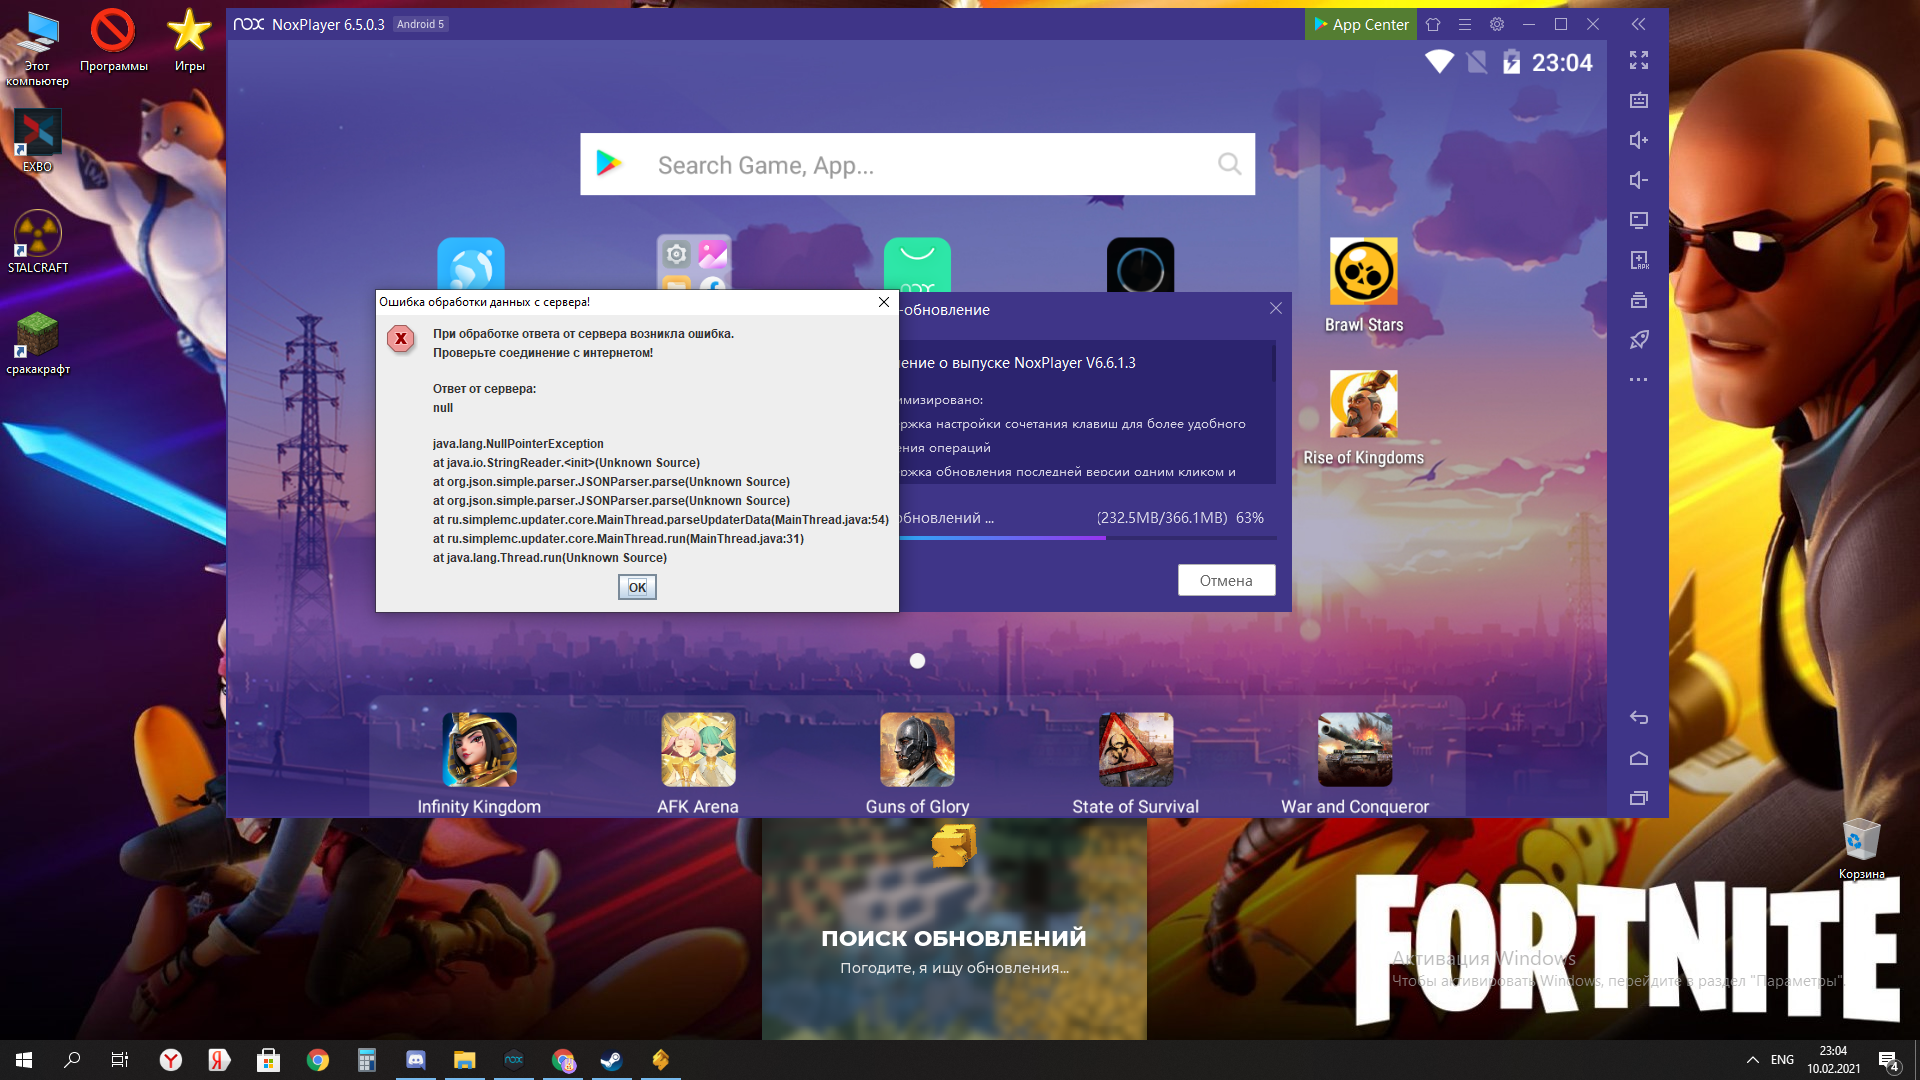Open the multi-window view icon in sidebar
This screenshot has width=1920, height=1080.
tap(1639, 301)
